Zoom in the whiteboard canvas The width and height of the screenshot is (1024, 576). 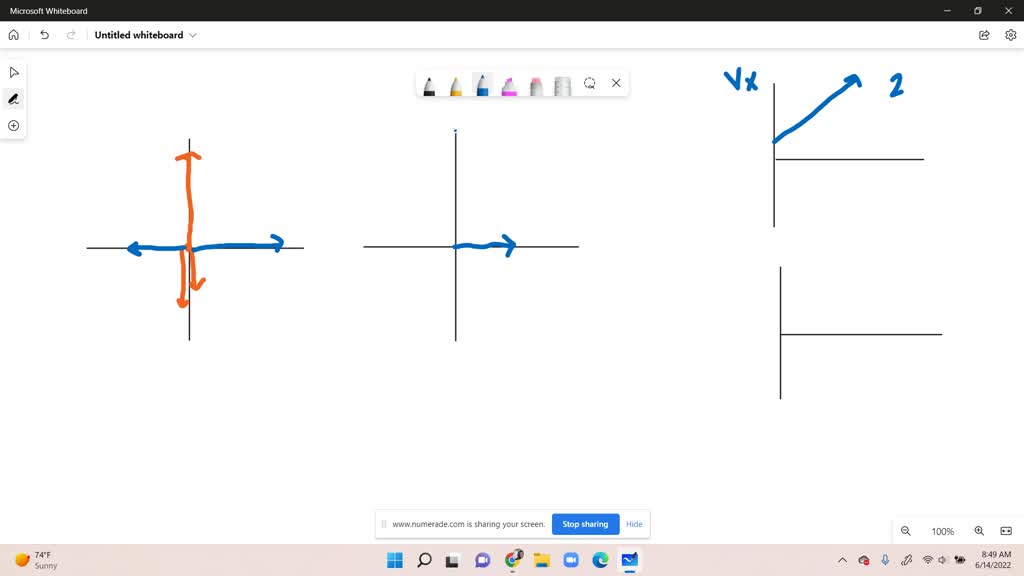point(979,531)
